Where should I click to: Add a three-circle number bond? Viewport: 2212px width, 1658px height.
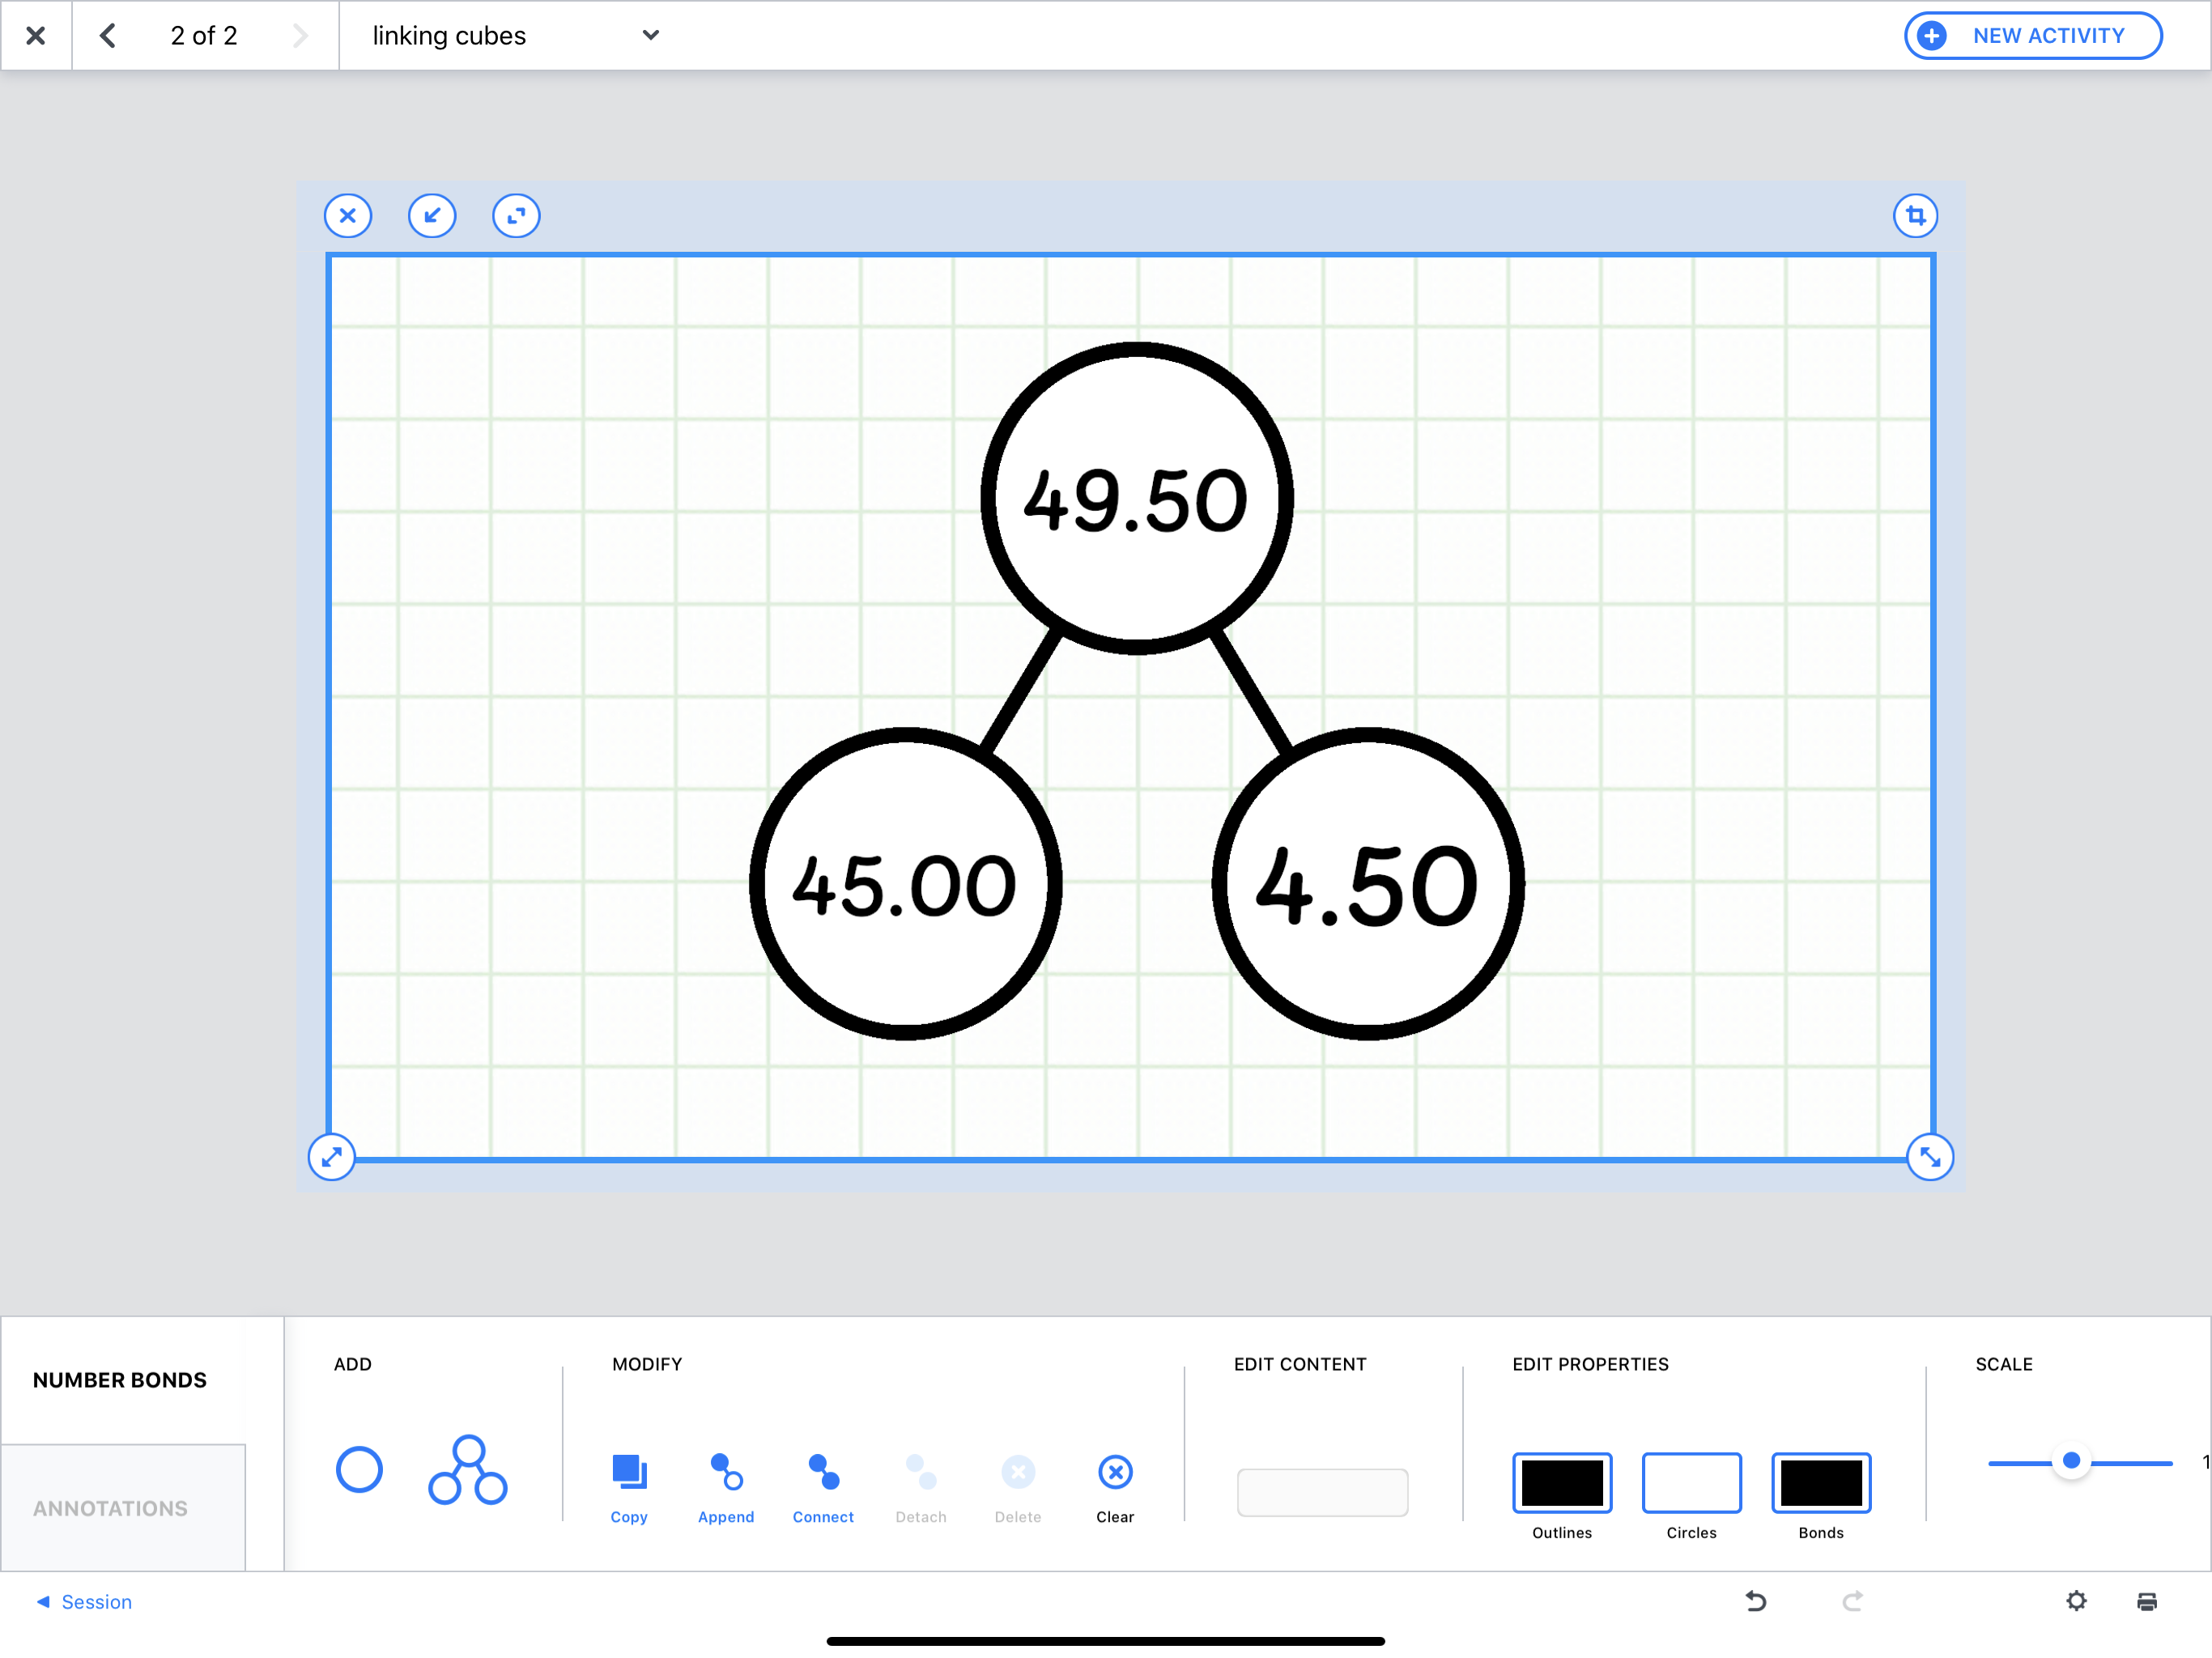[x=468, y=1470]
